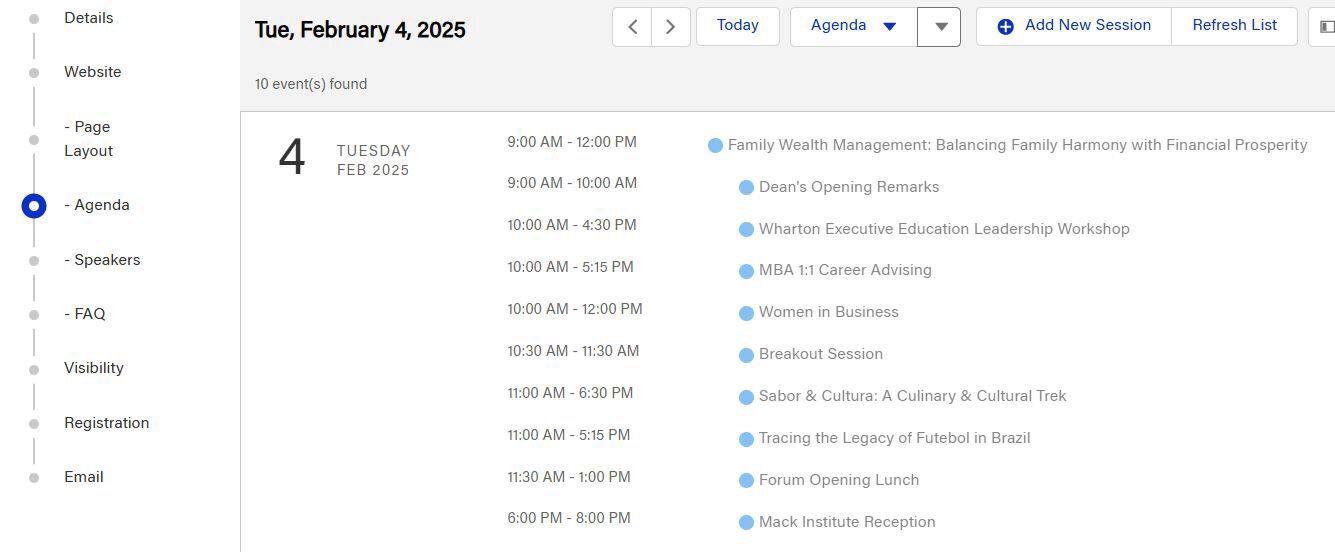The height and width of the screenshot is (552, 1335).
Task: Go to the next day arrow
Action: [x=671, y=27]
